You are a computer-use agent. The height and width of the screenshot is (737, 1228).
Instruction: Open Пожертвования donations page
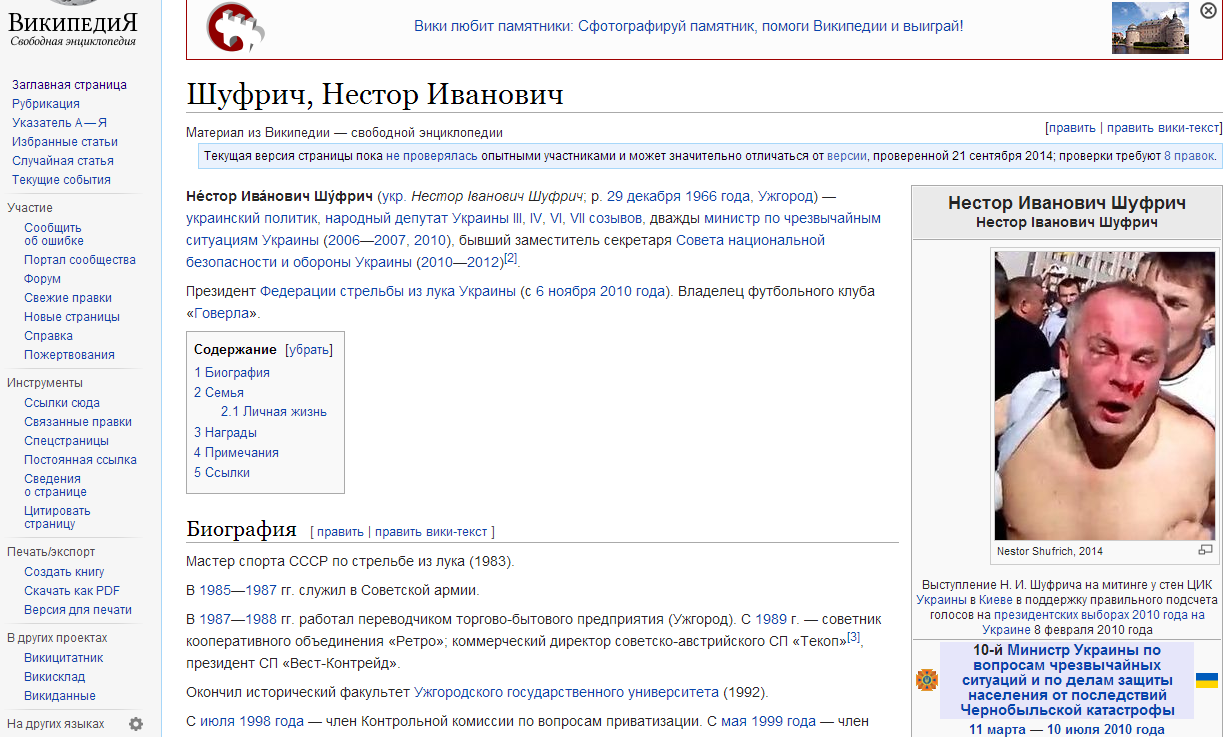pos(69,355)
